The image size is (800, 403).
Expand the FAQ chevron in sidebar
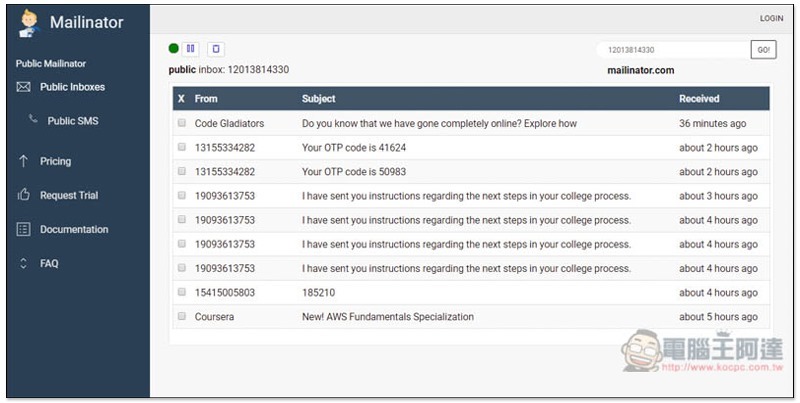[24, 264]
